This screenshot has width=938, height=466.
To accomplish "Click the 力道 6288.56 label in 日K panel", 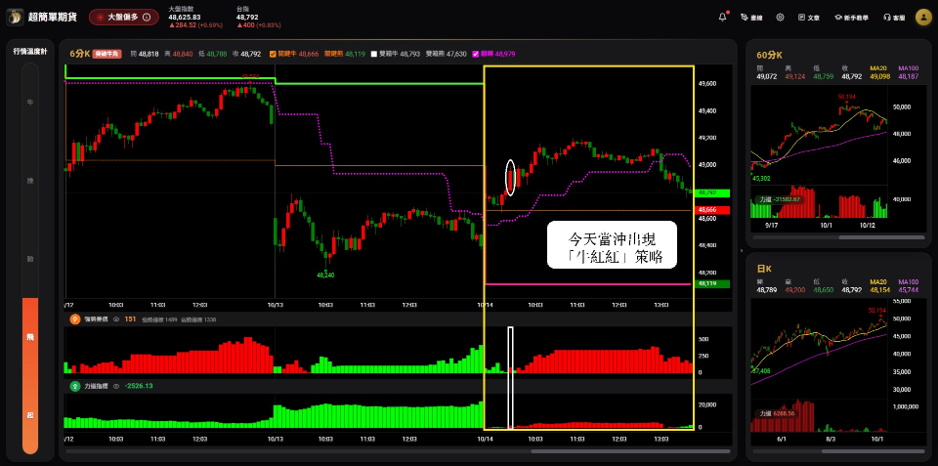I will [777, 413].
